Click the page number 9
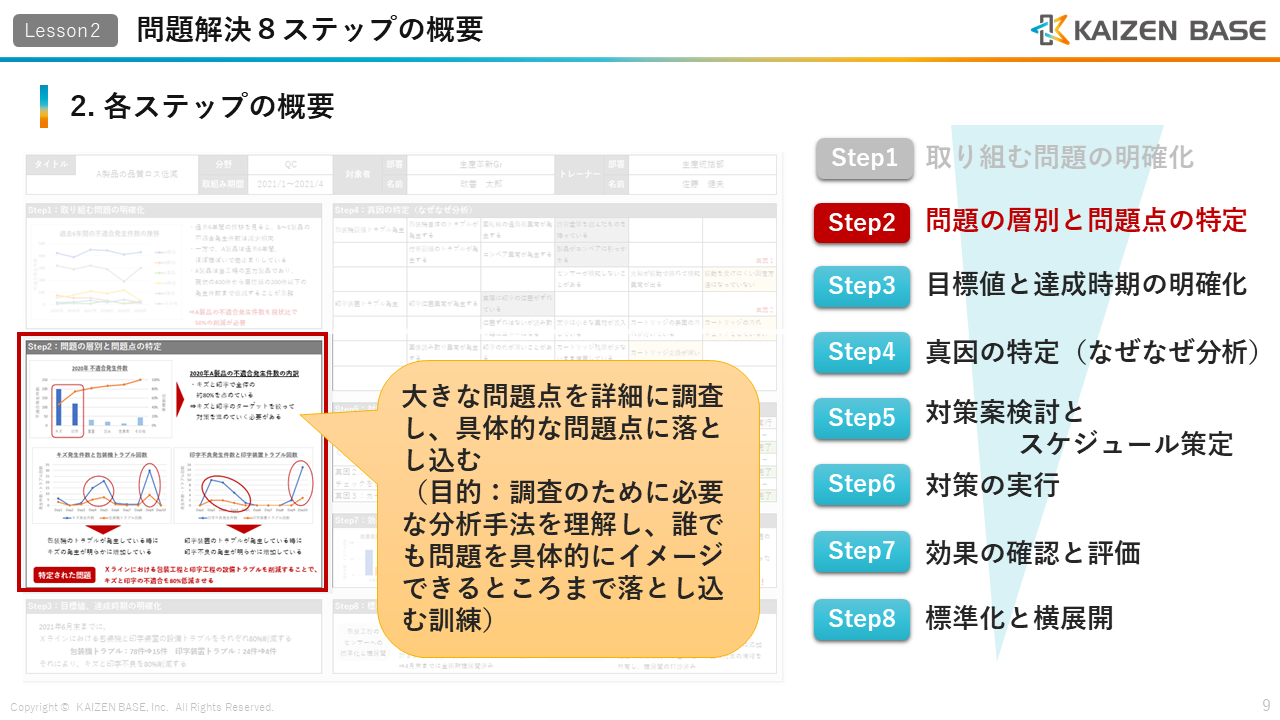This screenshot has width=1280, height=720. point(1265,704)
